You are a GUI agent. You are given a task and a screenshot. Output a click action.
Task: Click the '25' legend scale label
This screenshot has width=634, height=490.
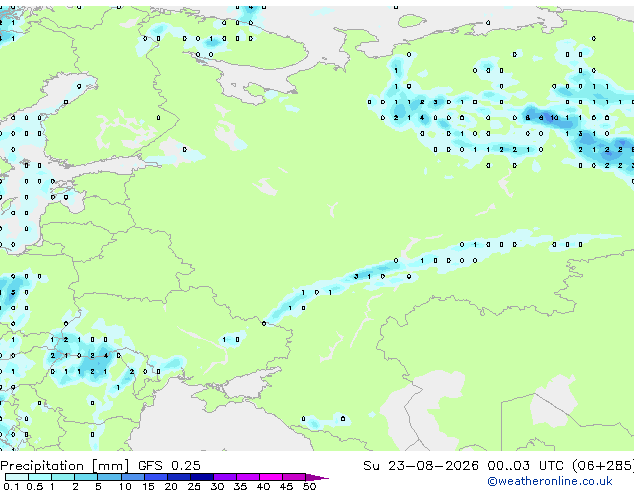pyautogui.click(x=194, y=486)
